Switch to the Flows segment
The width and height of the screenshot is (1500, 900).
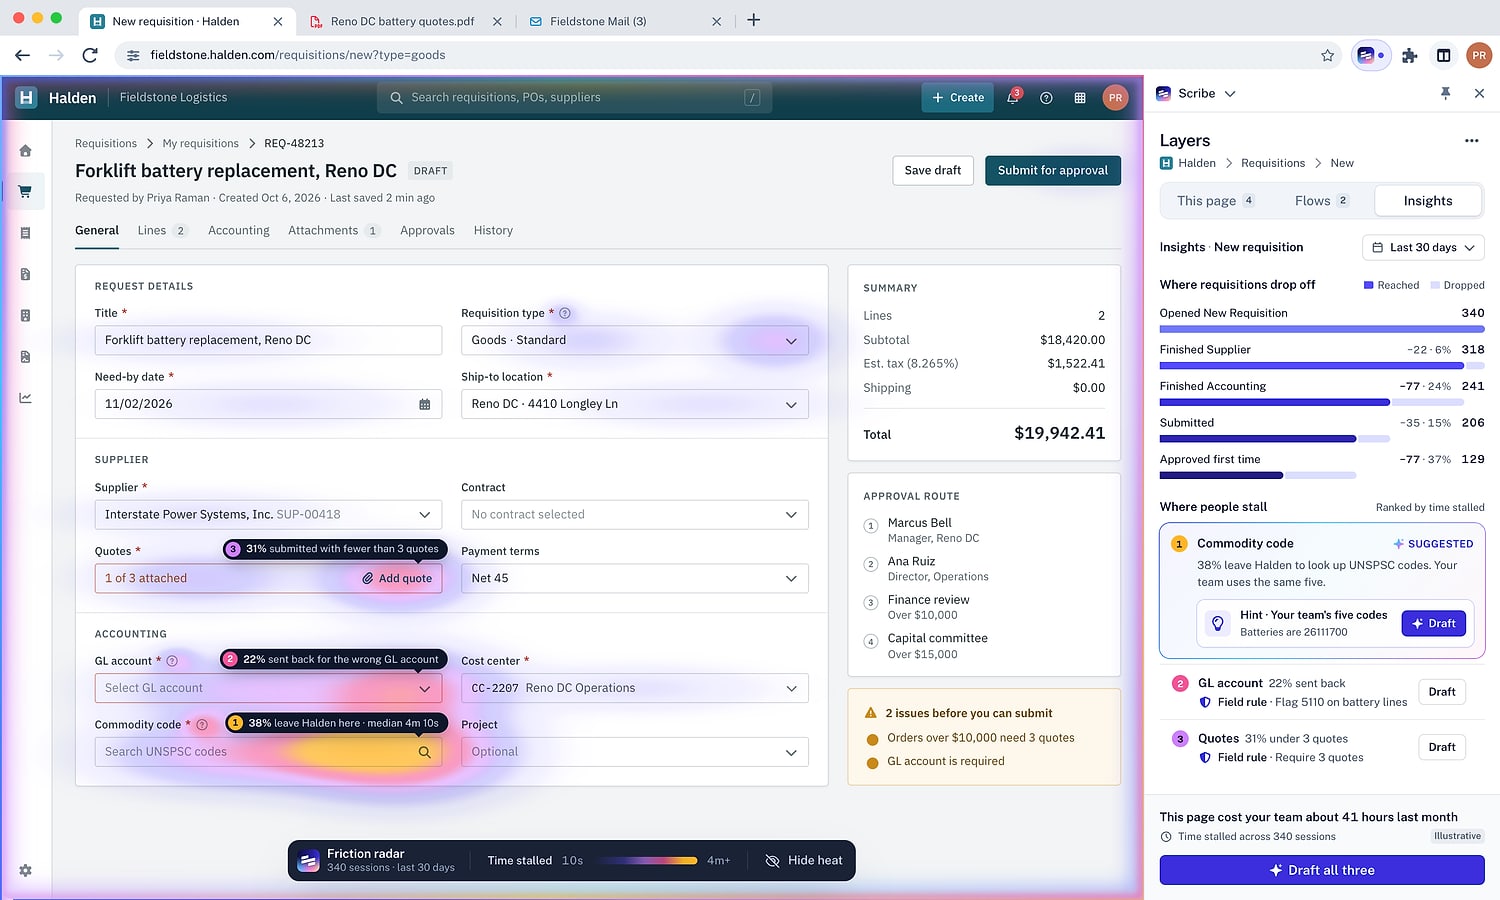coord(1321,201)
